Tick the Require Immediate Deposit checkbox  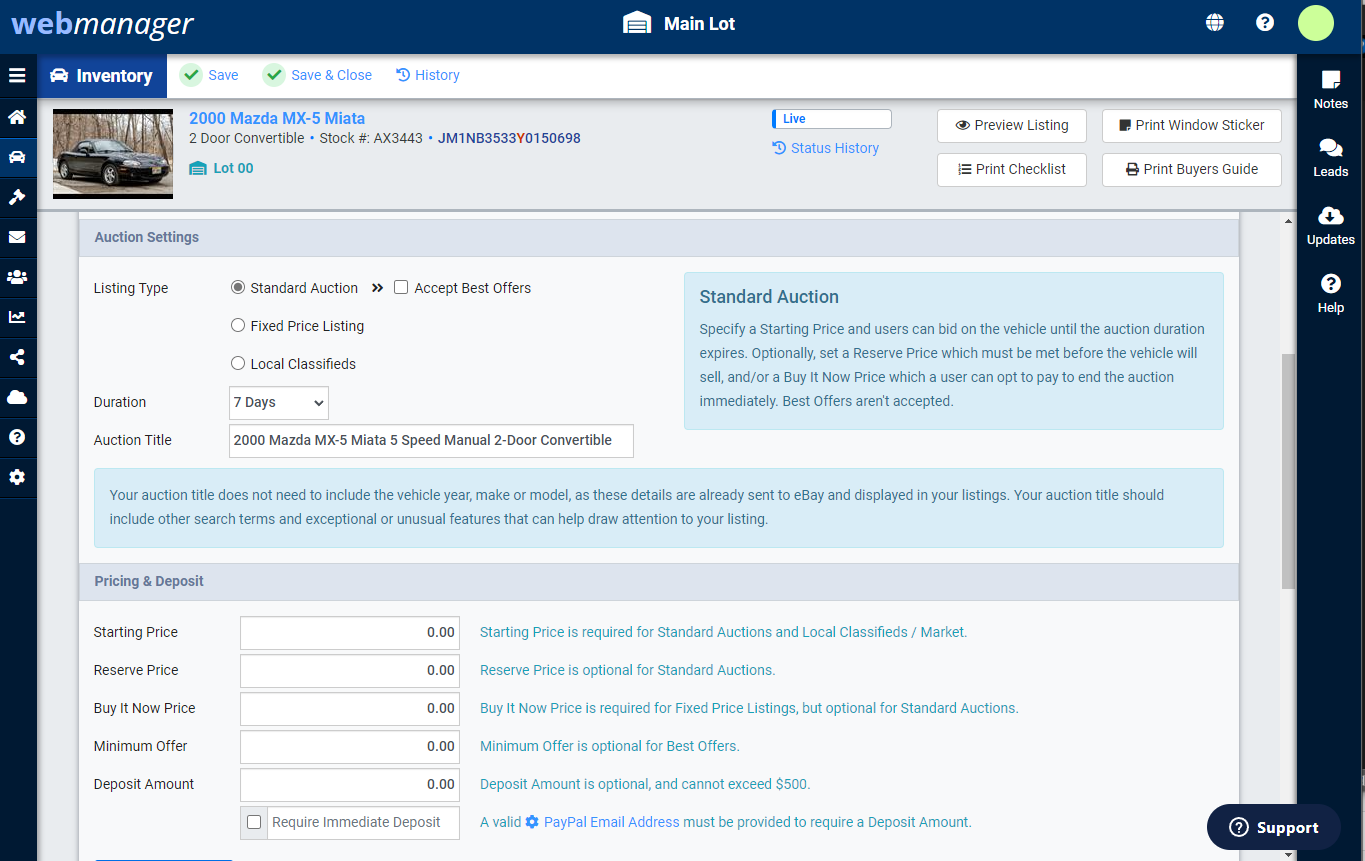coord(254,822)
